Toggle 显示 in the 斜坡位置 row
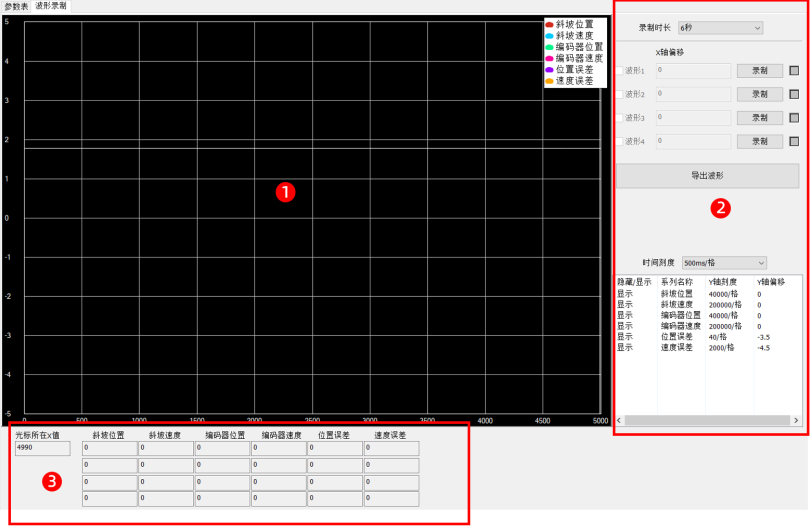The width and height of the screenshot is (812, 531). 625,294
